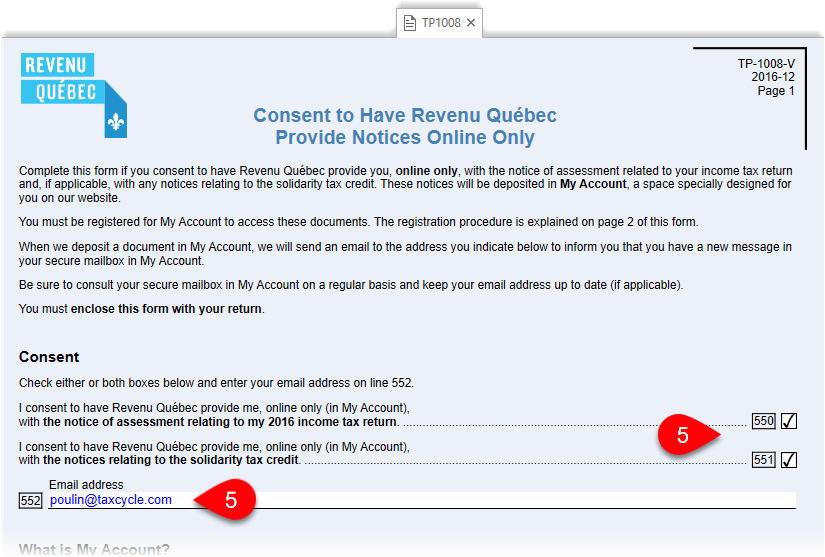Click the line 552 number box

pos(31,501)
